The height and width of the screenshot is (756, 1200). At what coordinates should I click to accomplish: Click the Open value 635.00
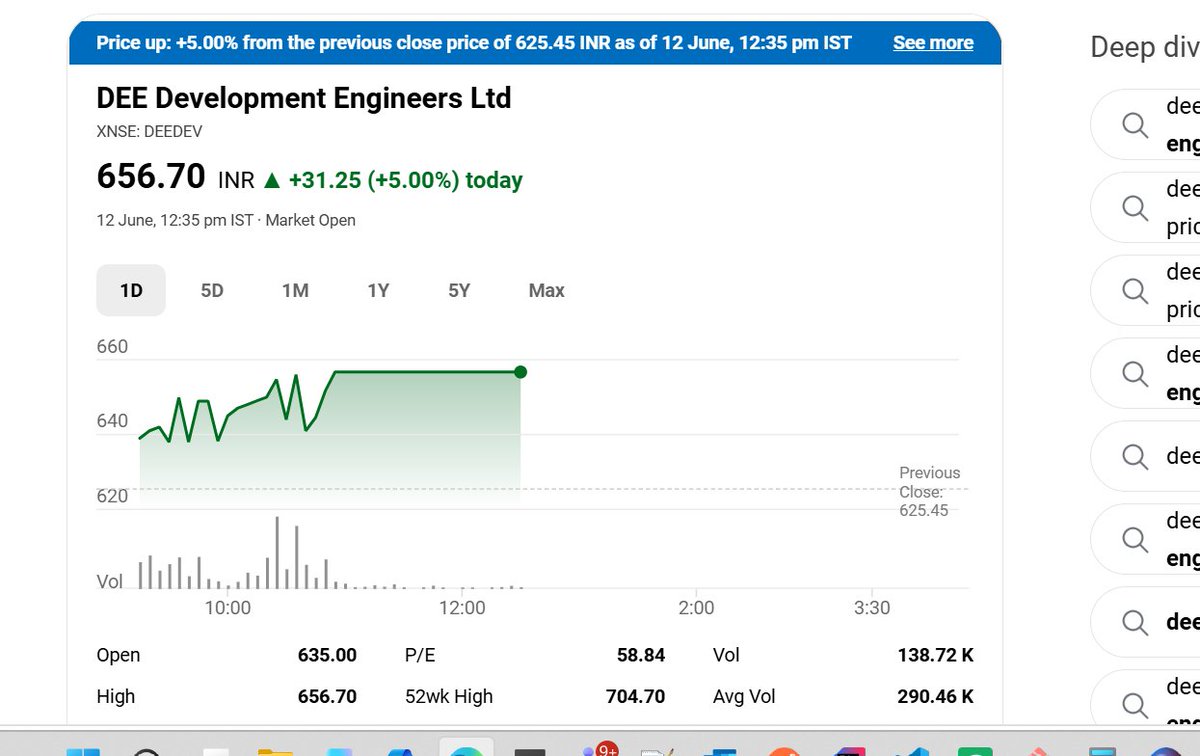(x=327, y=655)
